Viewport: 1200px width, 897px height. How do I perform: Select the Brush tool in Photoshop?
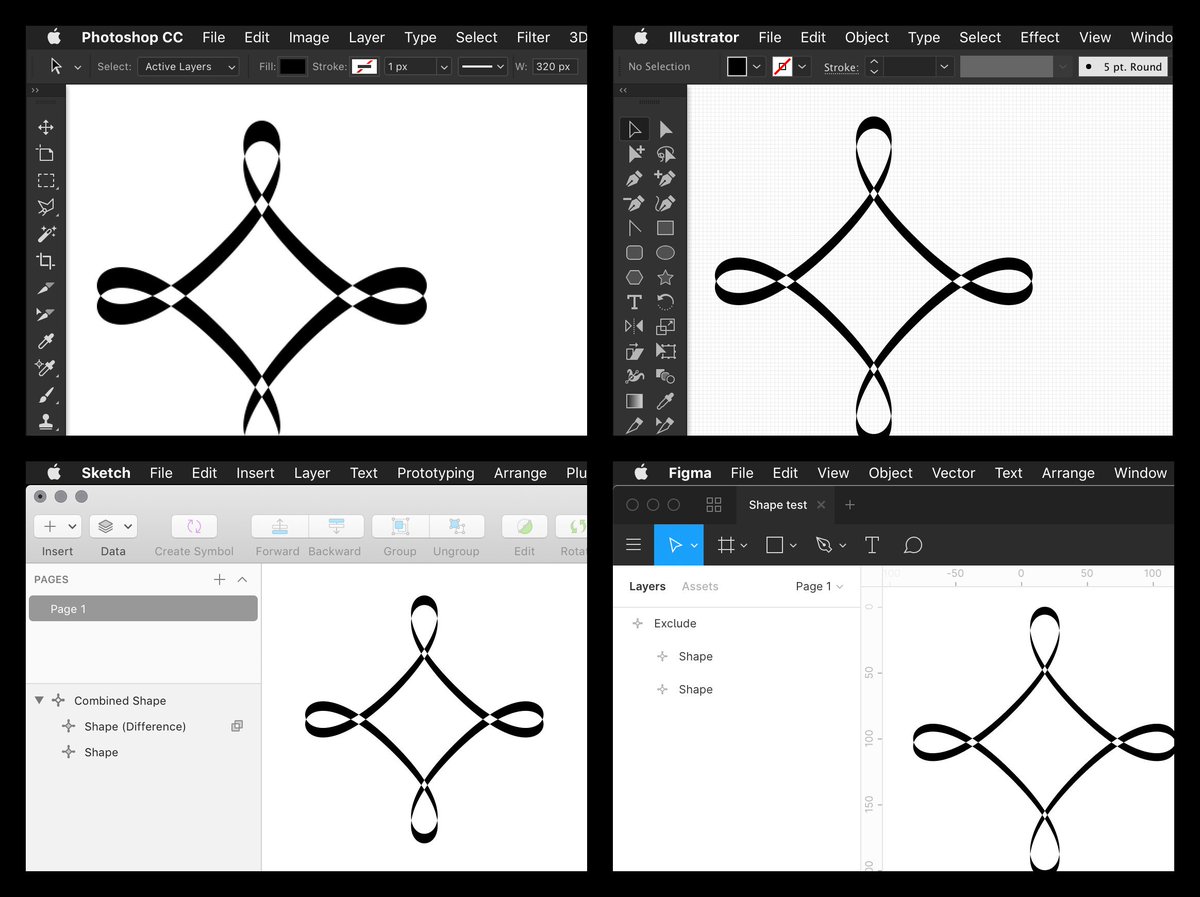tap(45, 395)
